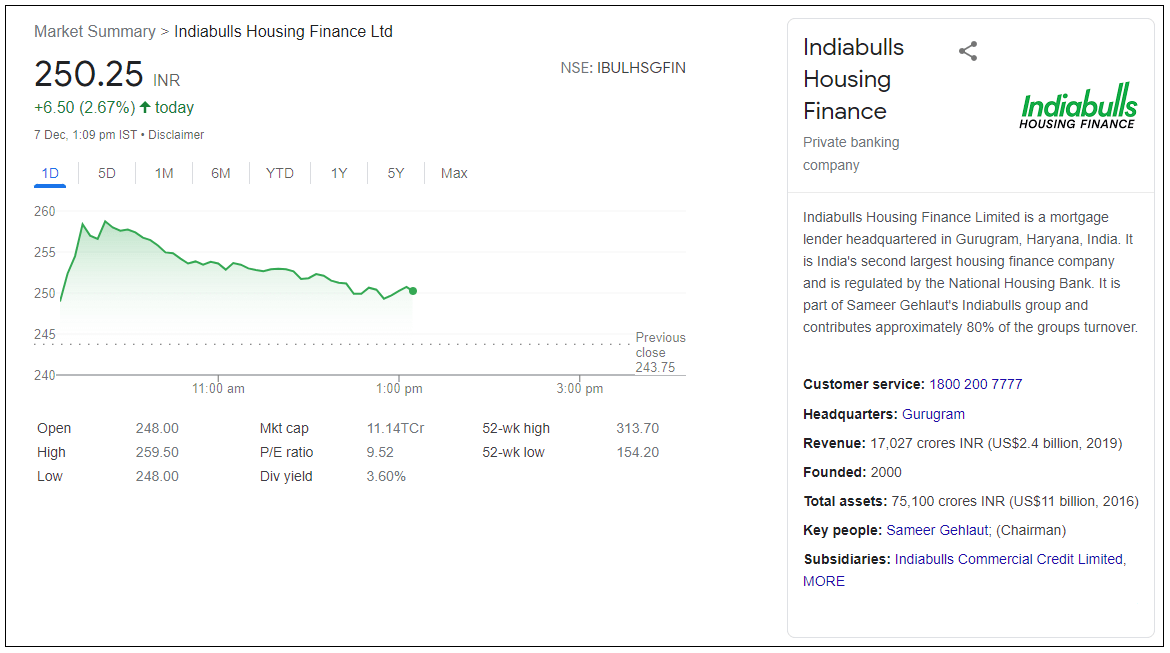
Task: Show the Max range chart
Action: (454, 173)
